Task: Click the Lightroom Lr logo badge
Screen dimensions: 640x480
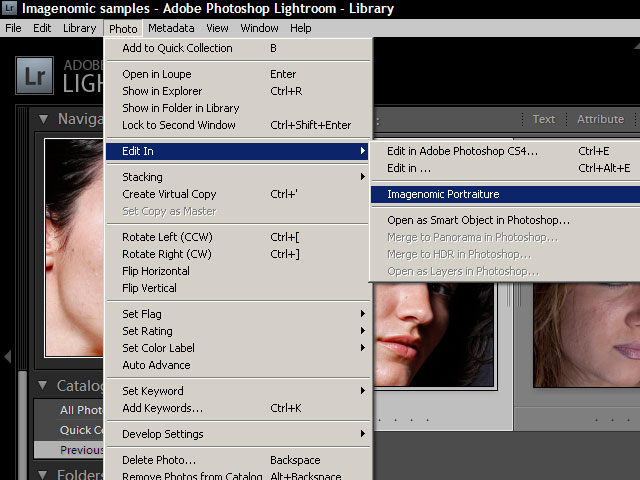Action: point(35,76)
